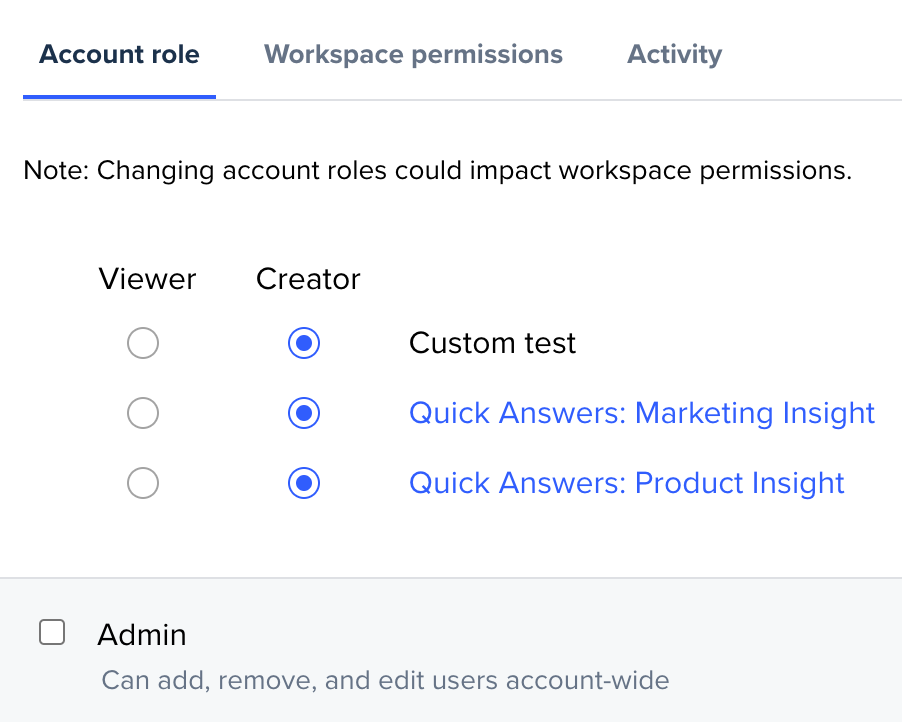Click the Custom test label
902x722 pixels.
492,343
